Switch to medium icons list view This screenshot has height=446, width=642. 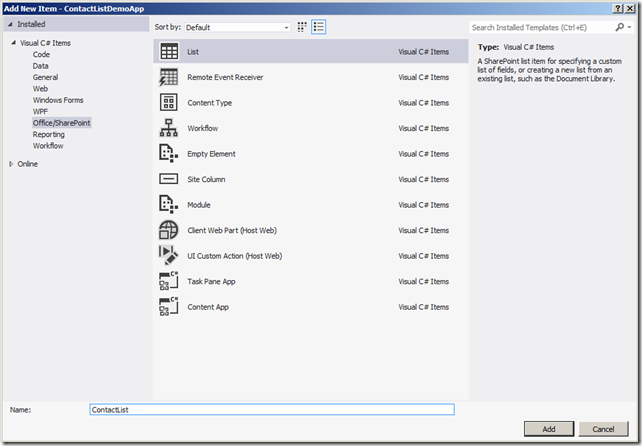coord(319,27)
